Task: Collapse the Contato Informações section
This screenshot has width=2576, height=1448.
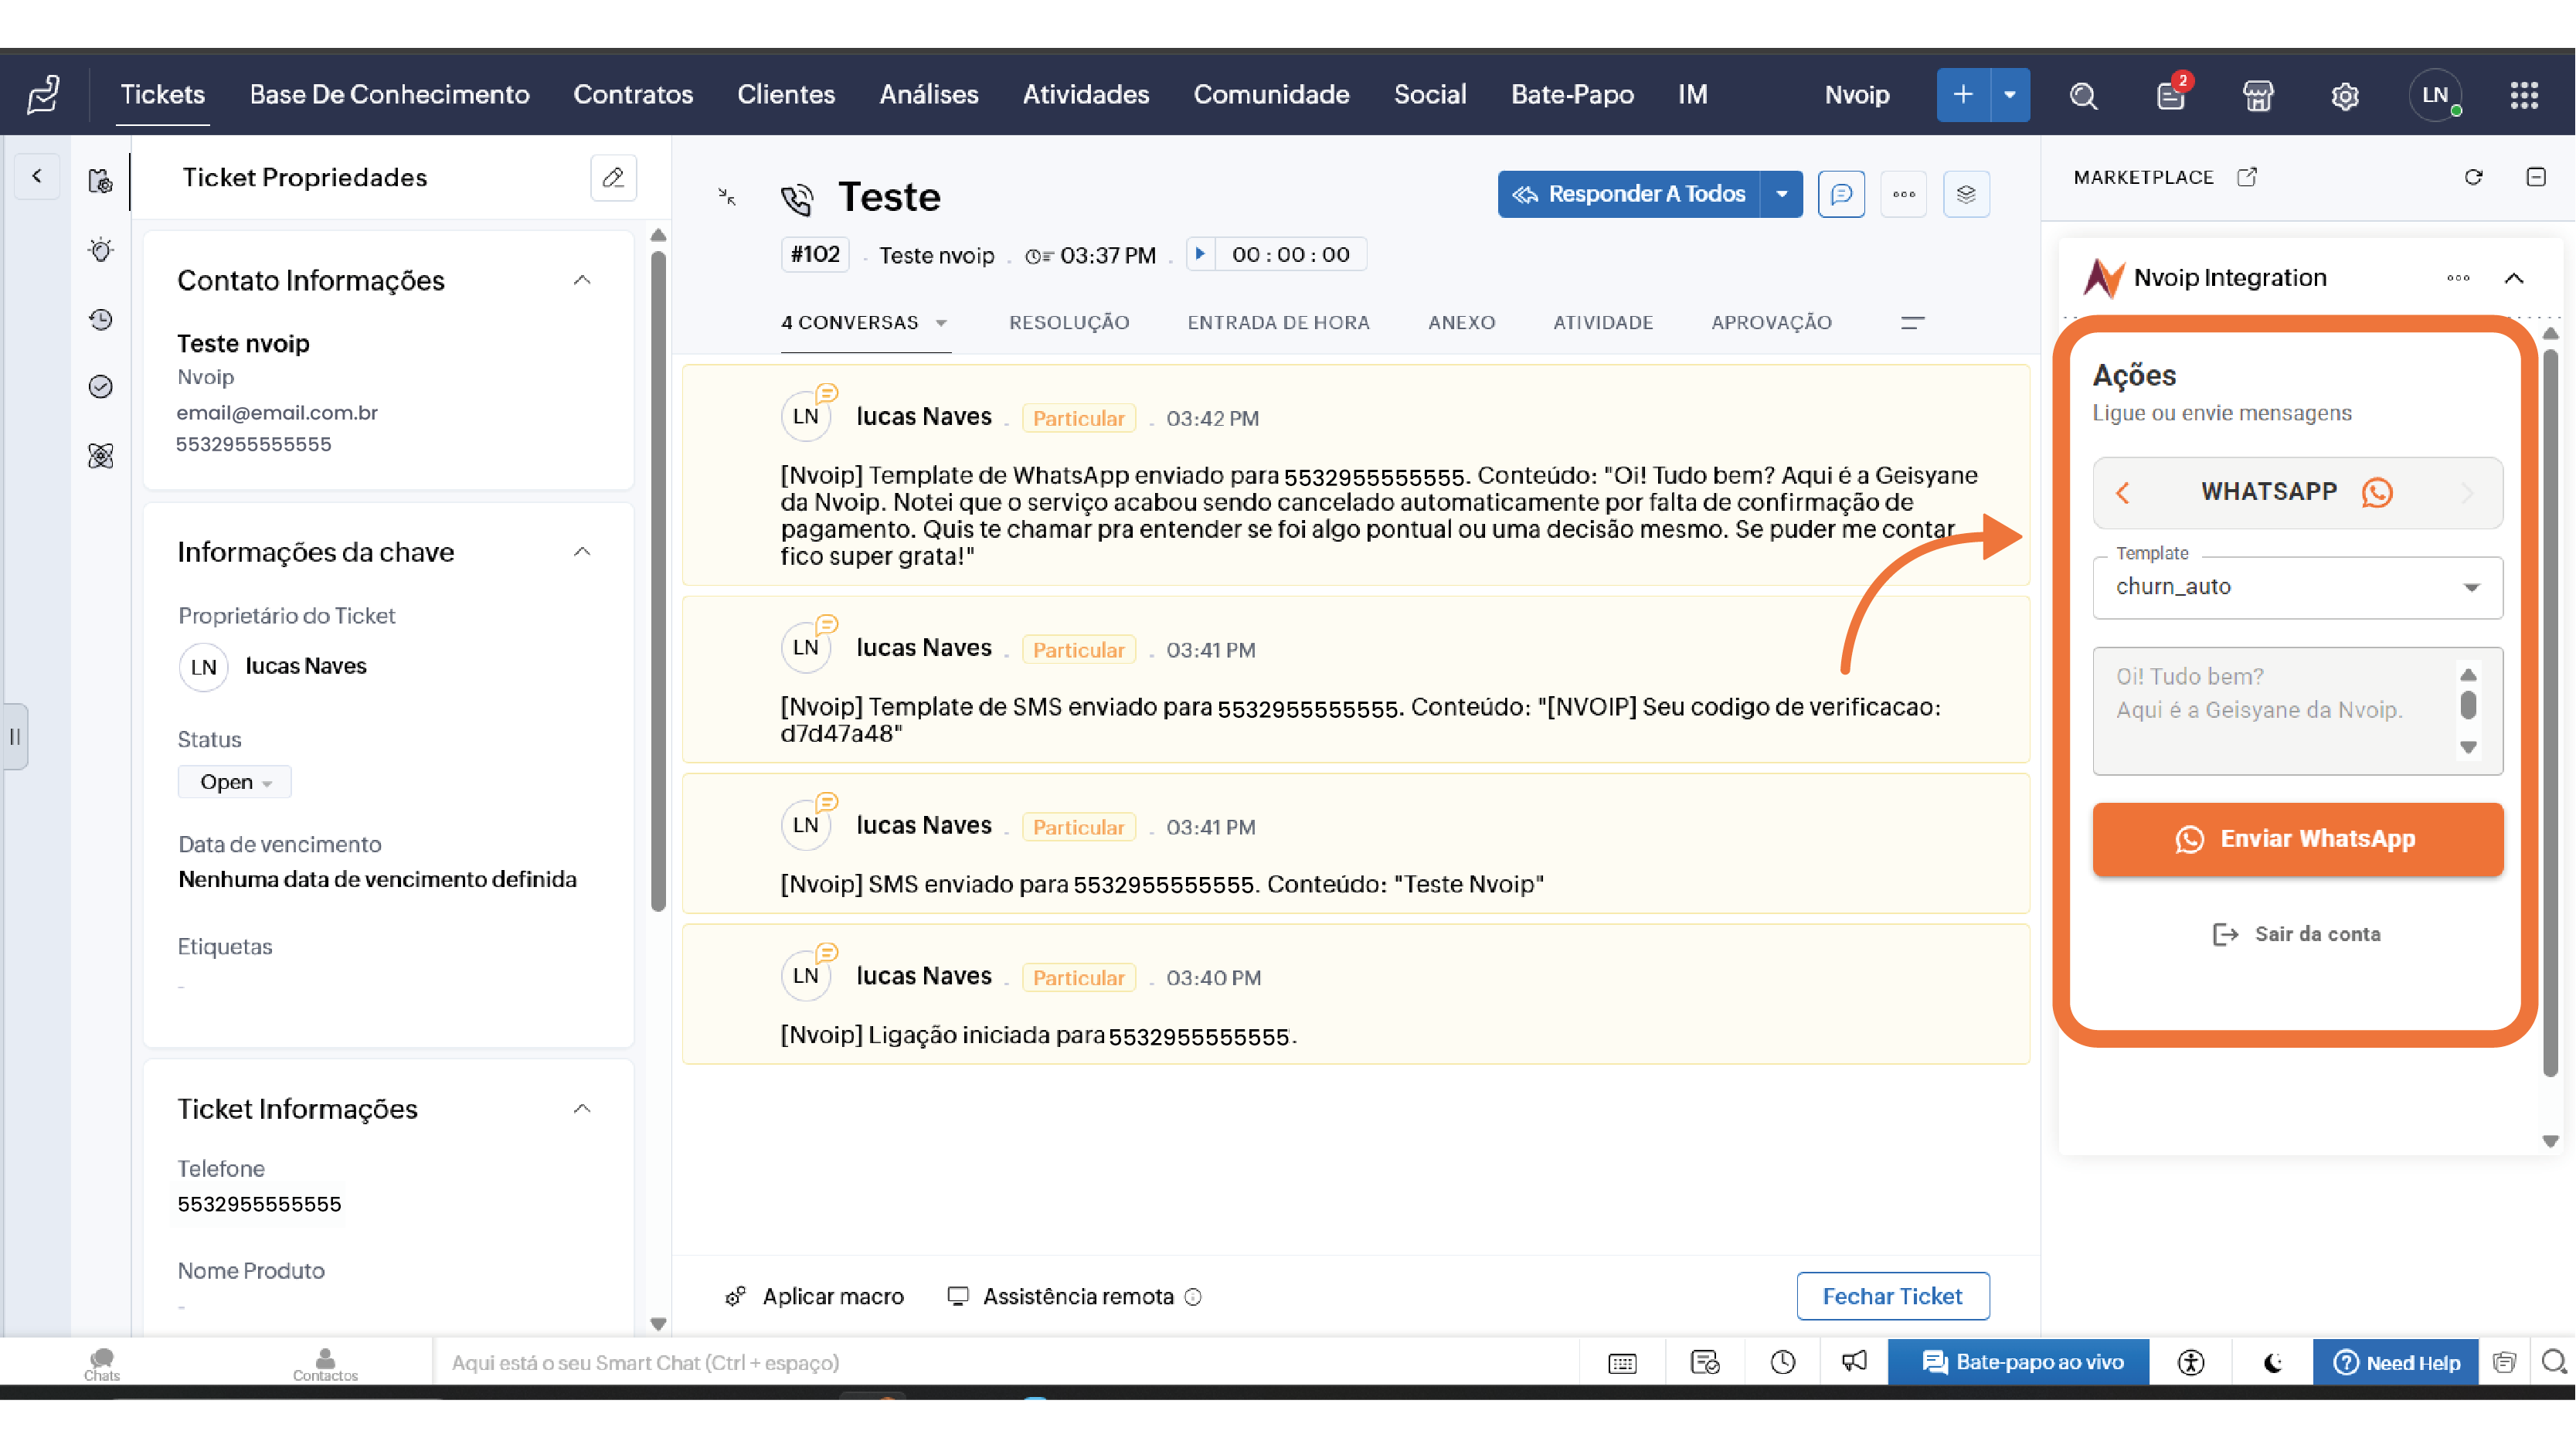Action: [582, 281]
